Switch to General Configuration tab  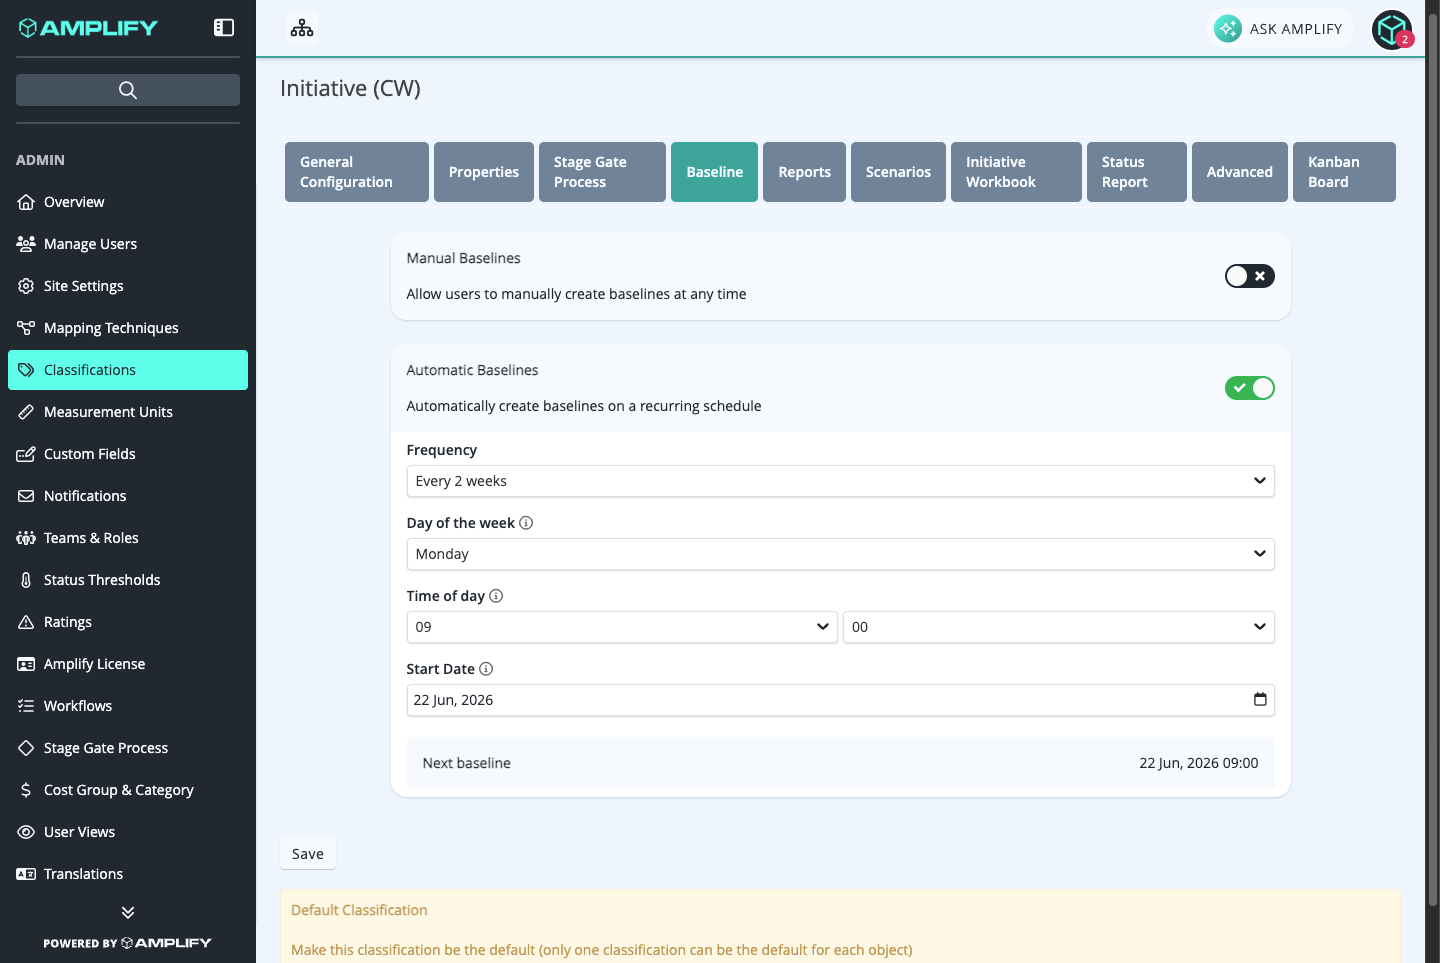click(357, 172)
